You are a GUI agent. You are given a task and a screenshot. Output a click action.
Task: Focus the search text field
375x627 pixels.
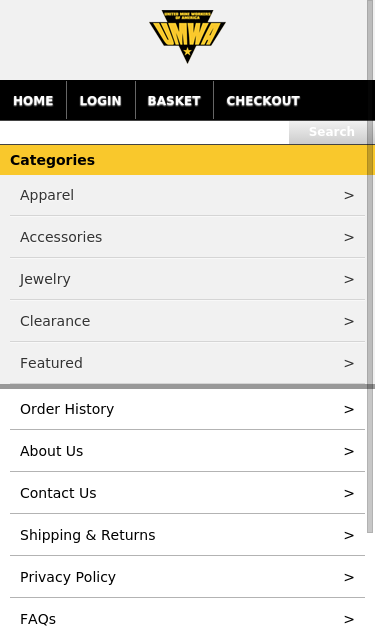pyautogui.click(x=144, y=132)
